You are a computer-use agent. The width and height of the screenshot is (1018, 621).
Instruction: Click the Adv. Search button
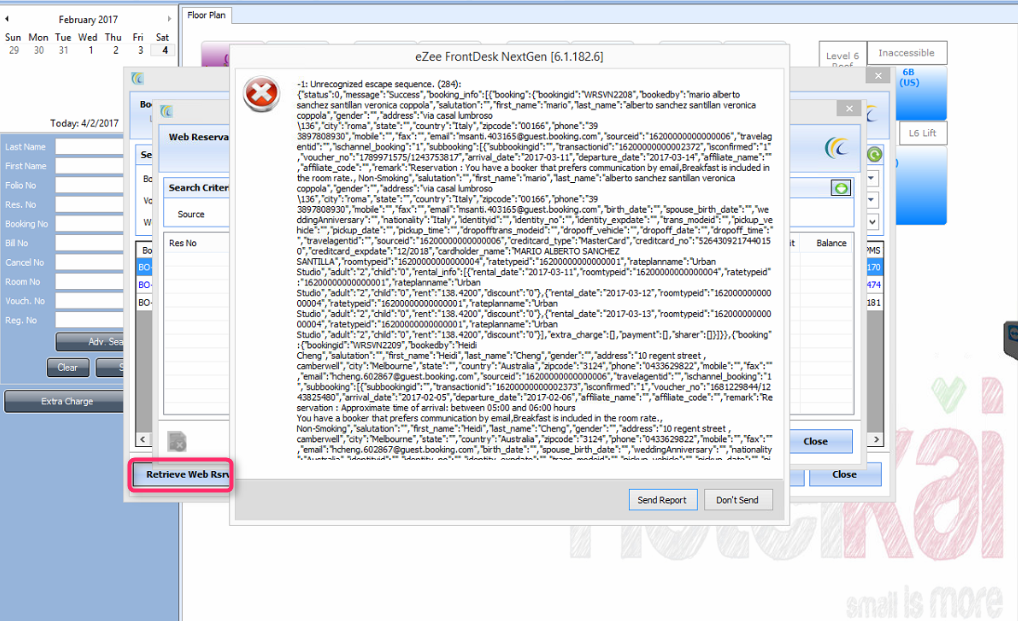point(90,341)
